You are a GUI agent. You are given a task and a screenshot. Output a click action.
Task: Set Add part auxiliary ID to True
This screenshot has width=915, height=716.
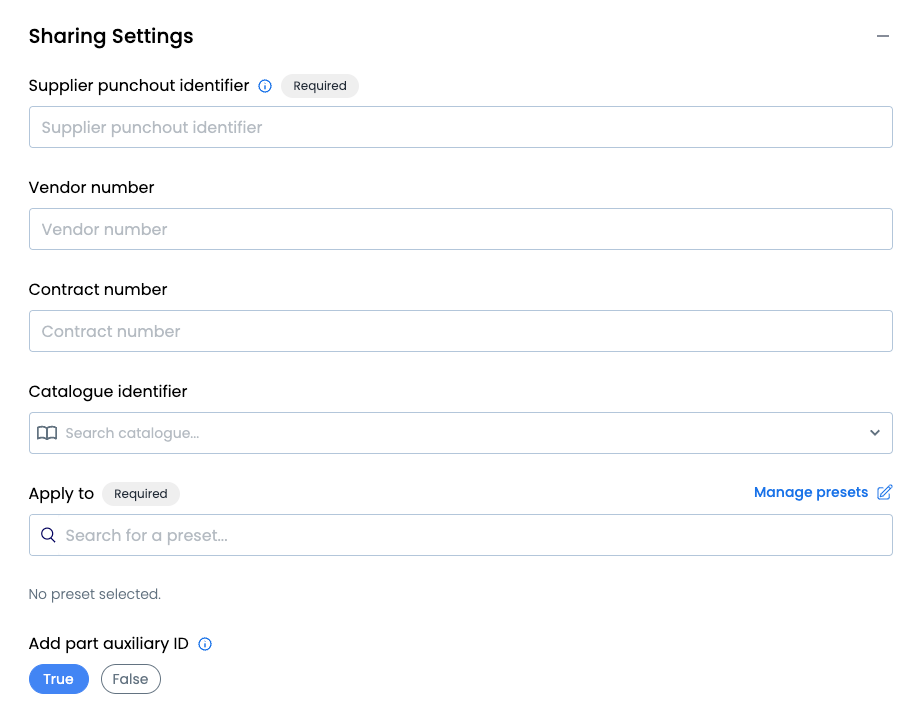(x=59, y=679)
